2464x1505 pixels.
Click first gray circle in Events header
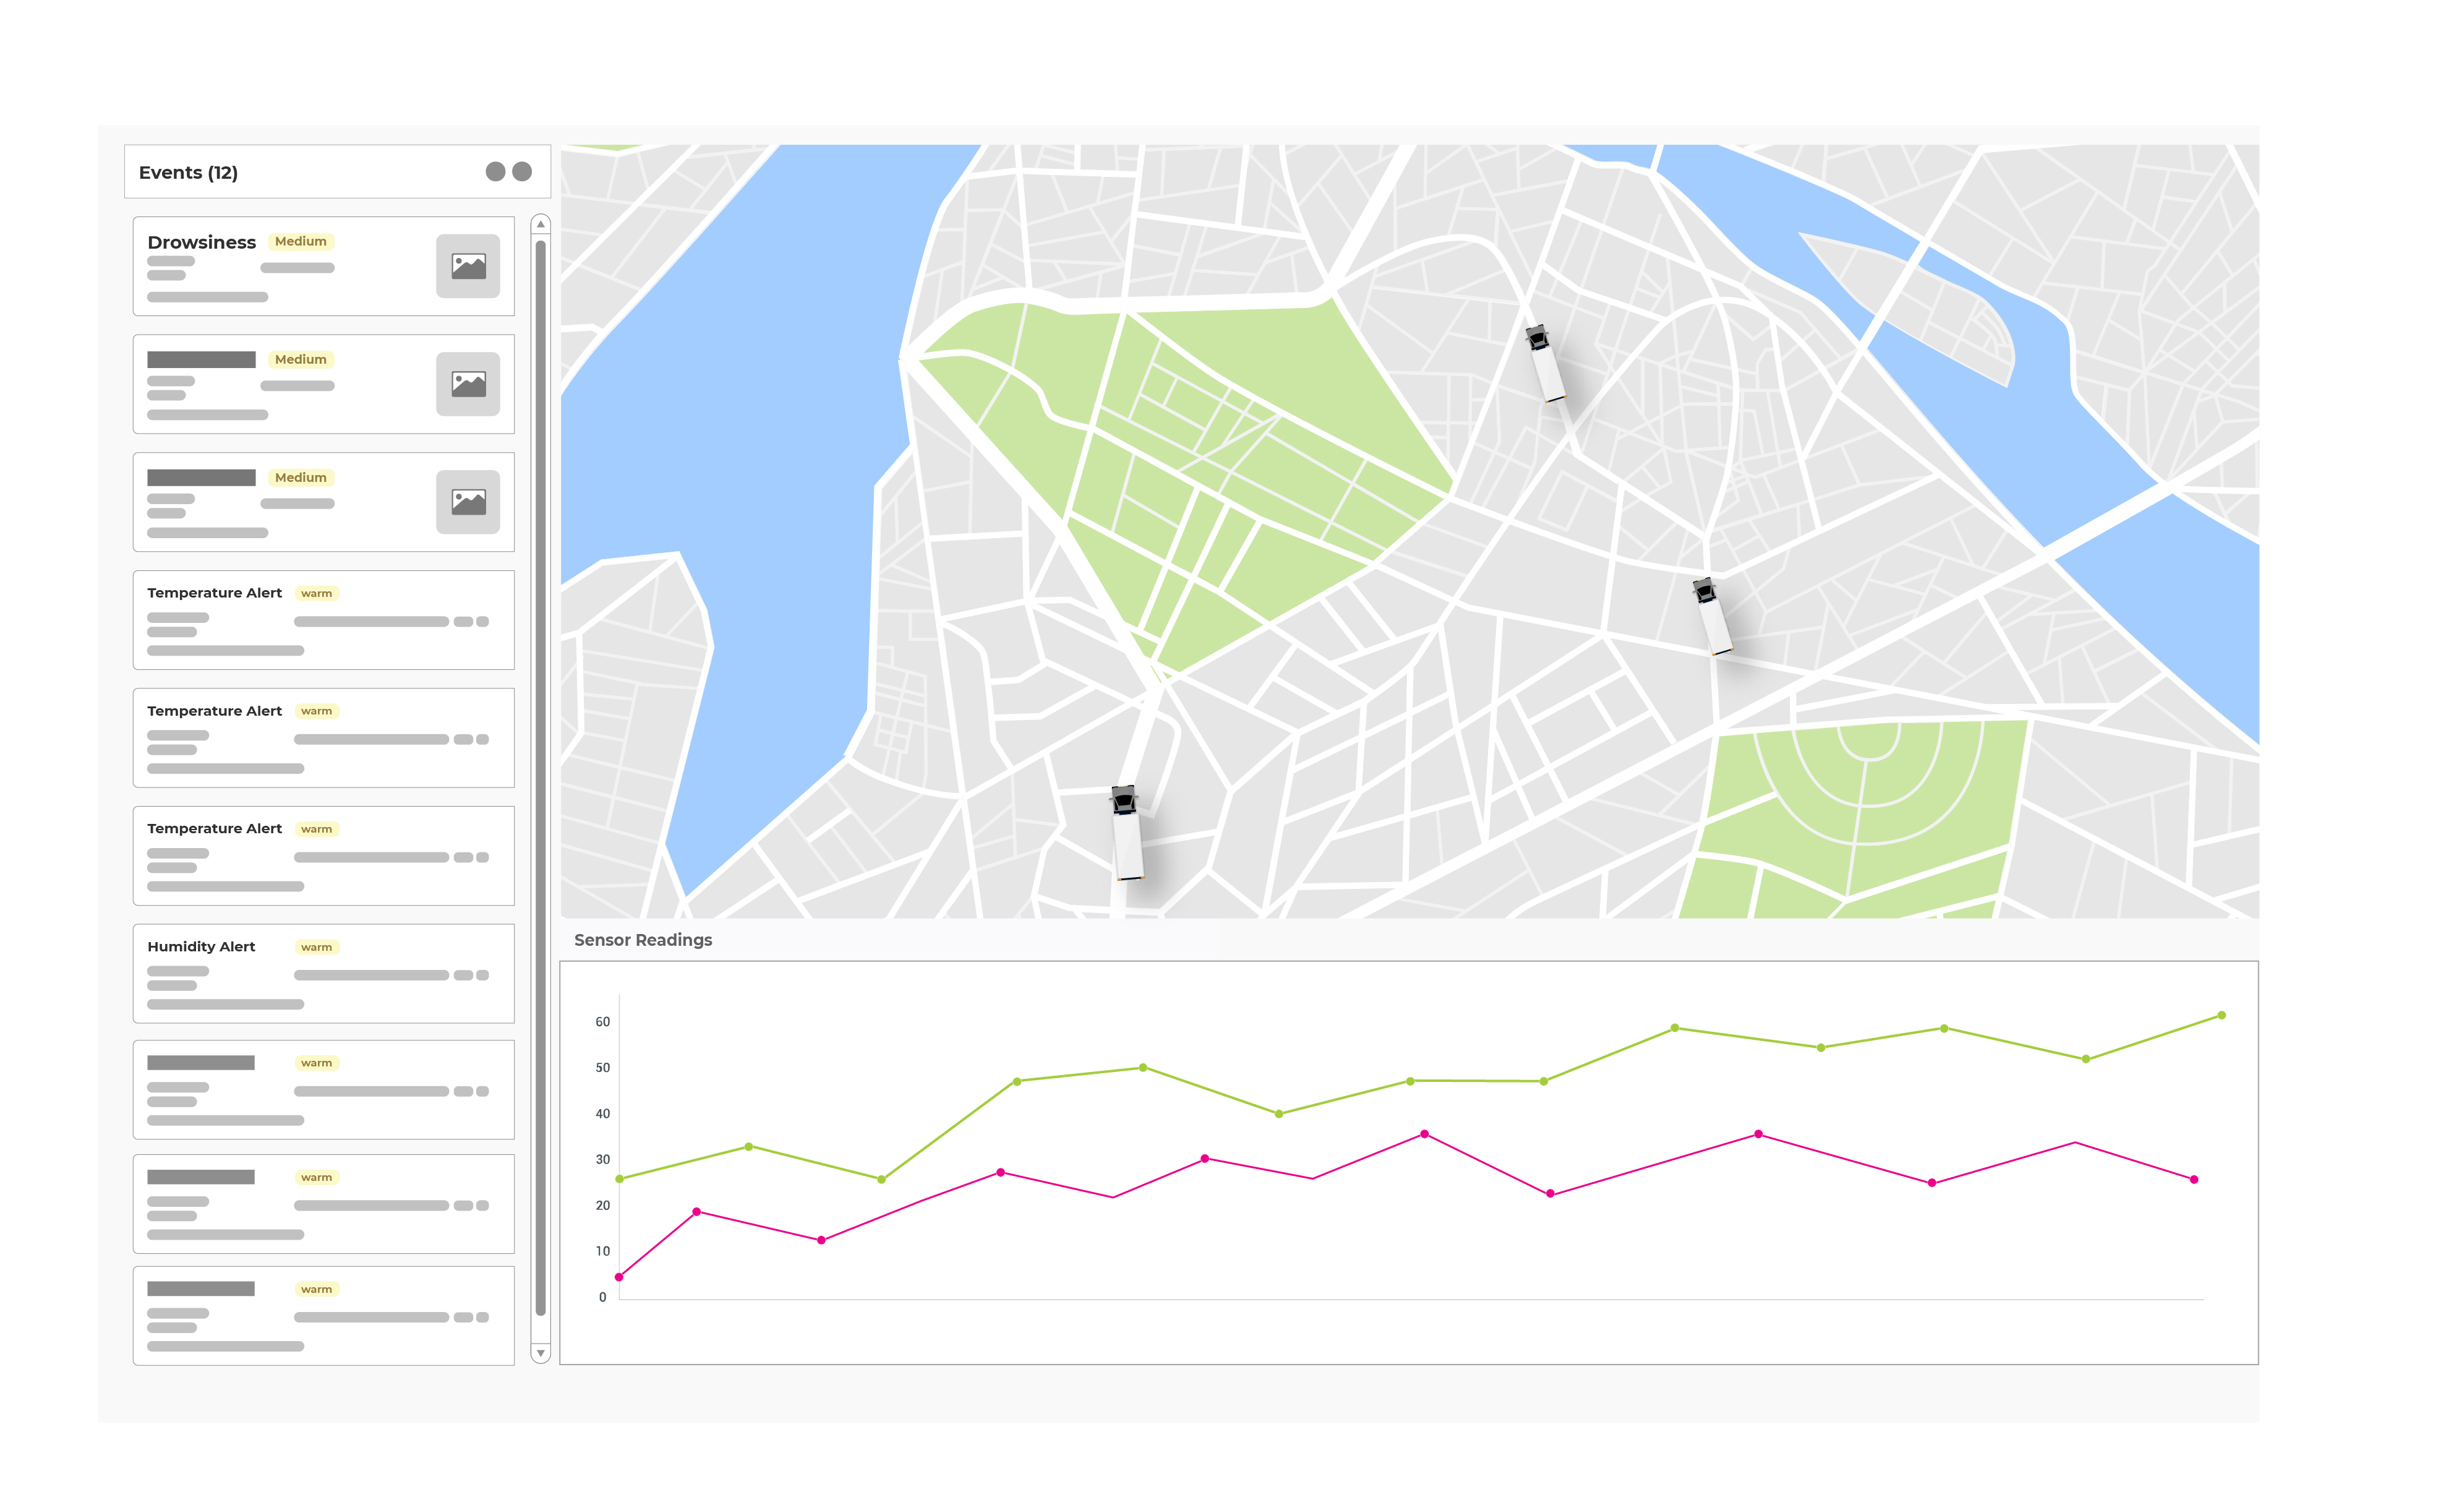[495, 172]
